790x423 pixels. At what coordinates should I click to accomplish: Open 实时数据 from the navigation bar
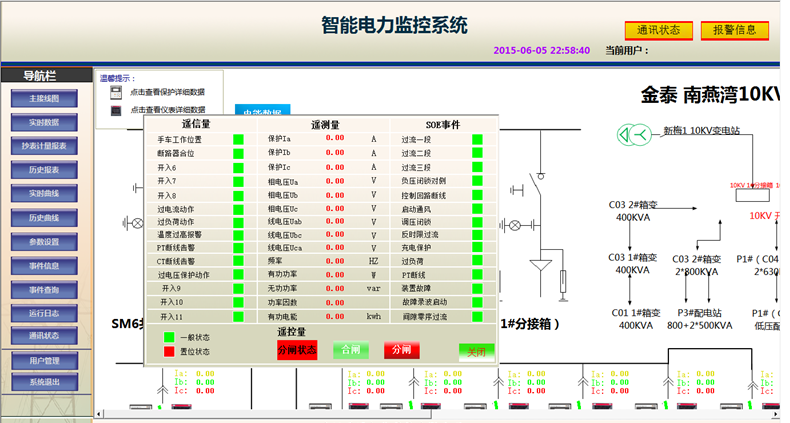click(44, 123)
